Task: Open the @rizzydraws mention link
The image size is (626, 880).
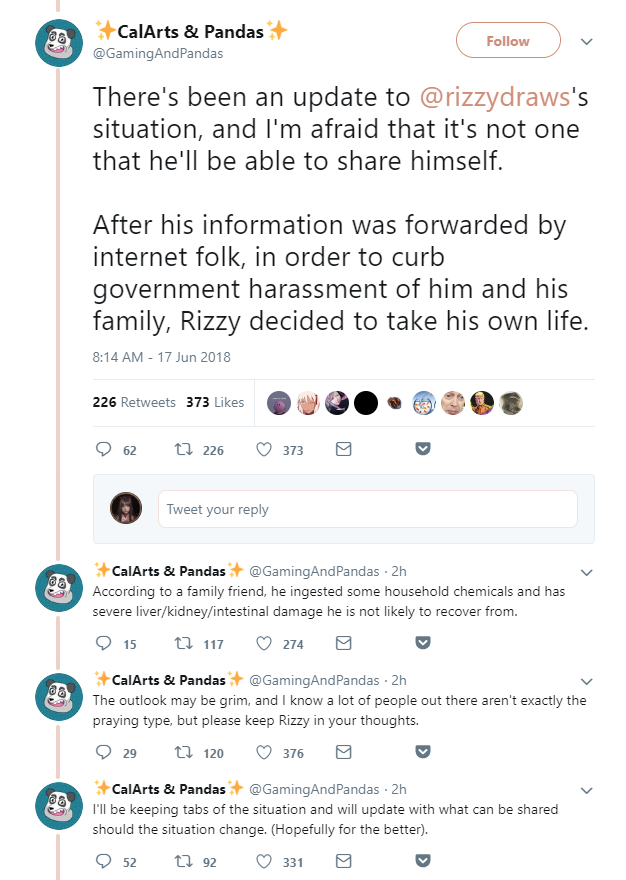Action: [495, 97]
